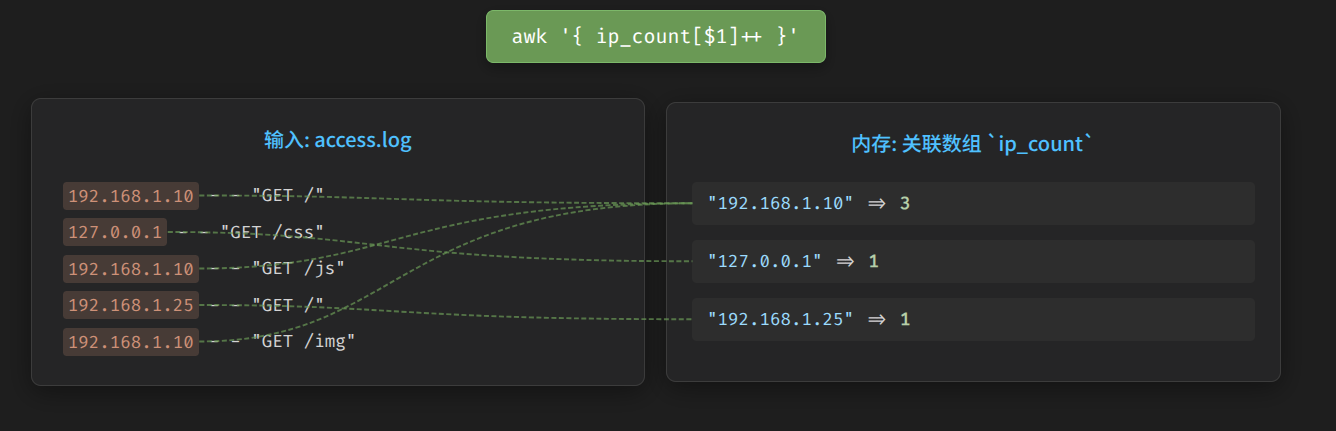1336x431 pixels.
Task: Click the arrow symbol in the 192.168.1.10 array entry
Action: coord(876,204)
